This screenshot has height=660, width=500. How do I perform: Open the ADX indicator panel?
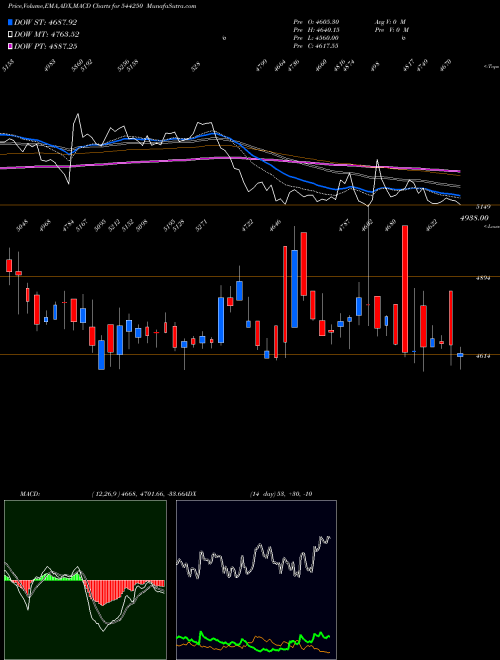click(256, 580)
